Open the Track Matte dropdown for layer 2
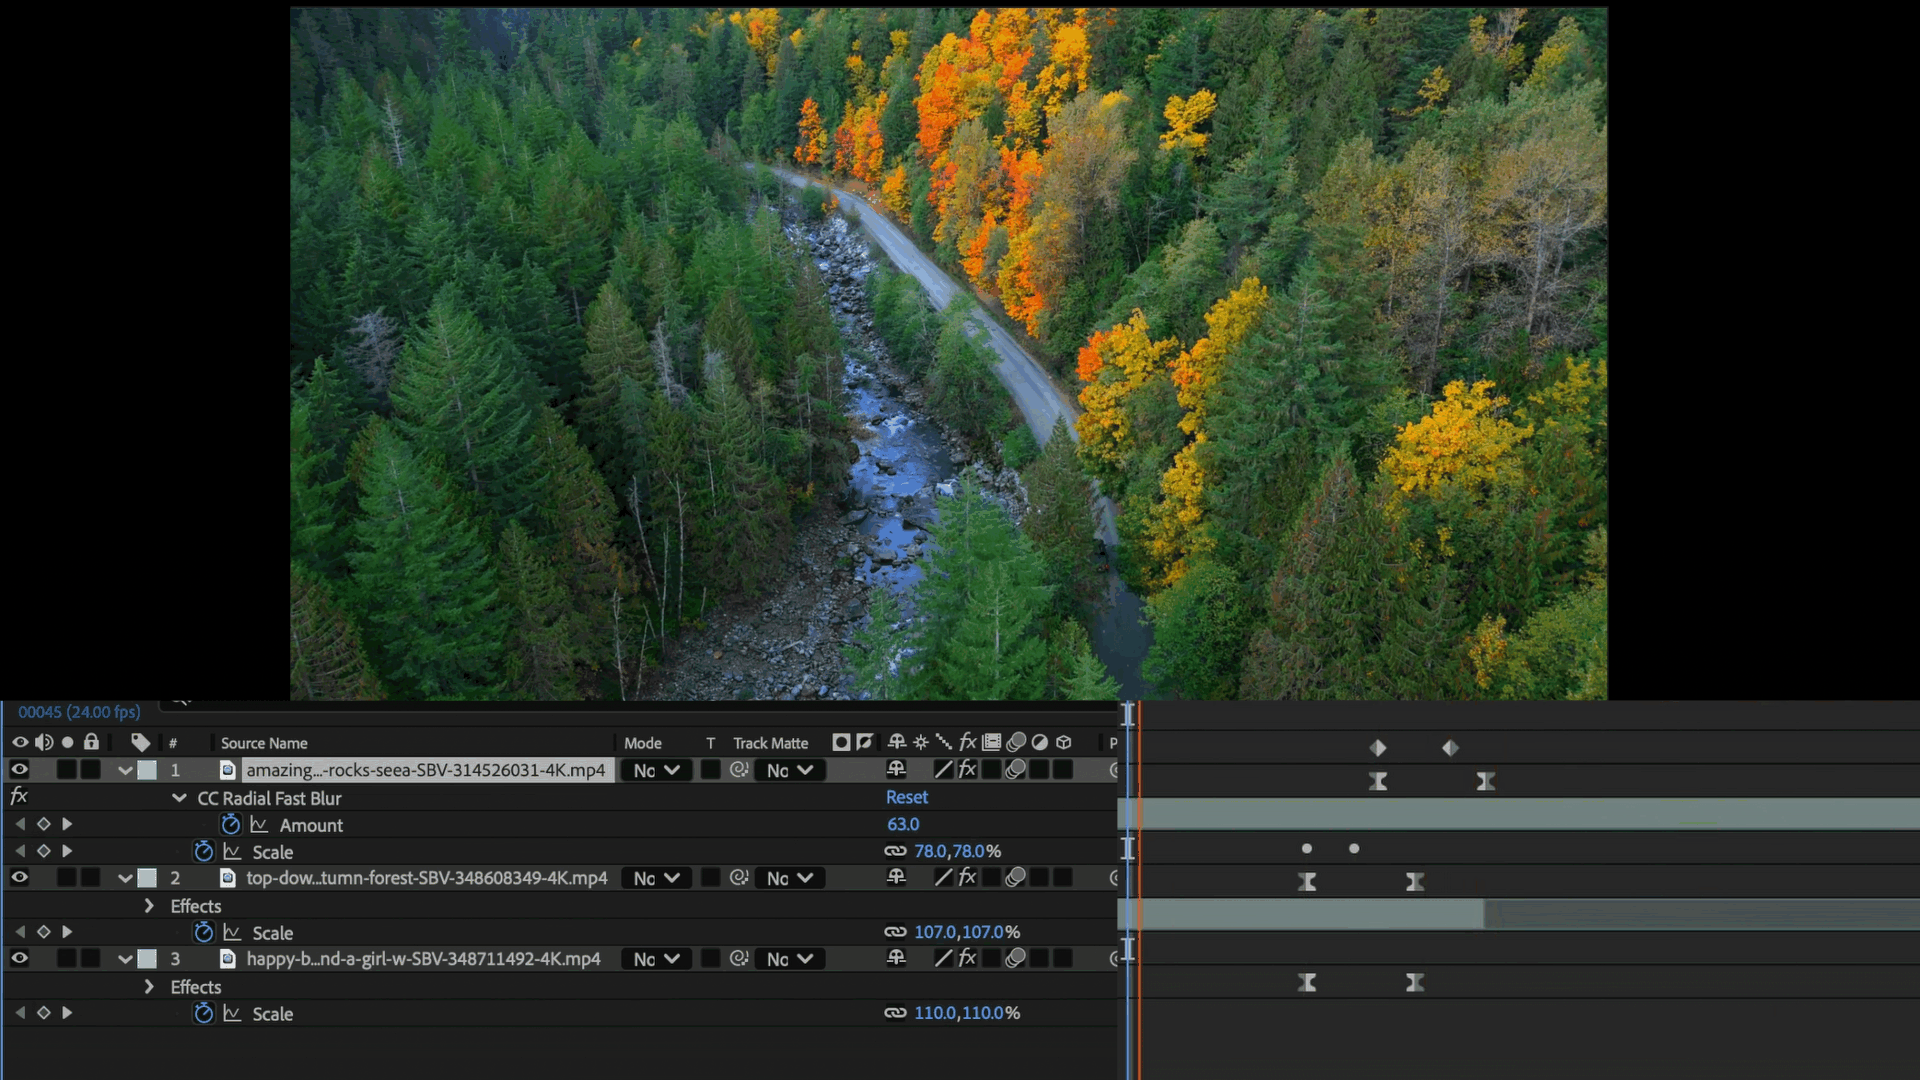 click(x=790, y=878)
